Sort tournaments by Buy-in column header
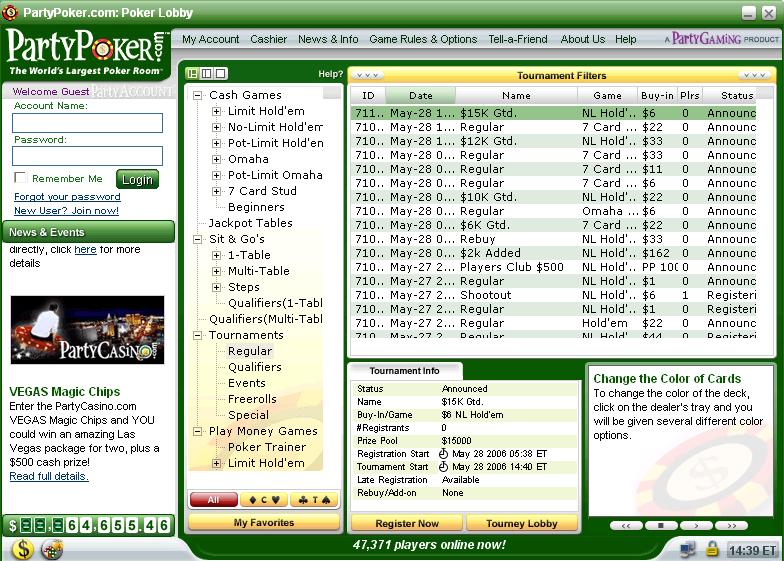784x561 pixels. [657, 96]
